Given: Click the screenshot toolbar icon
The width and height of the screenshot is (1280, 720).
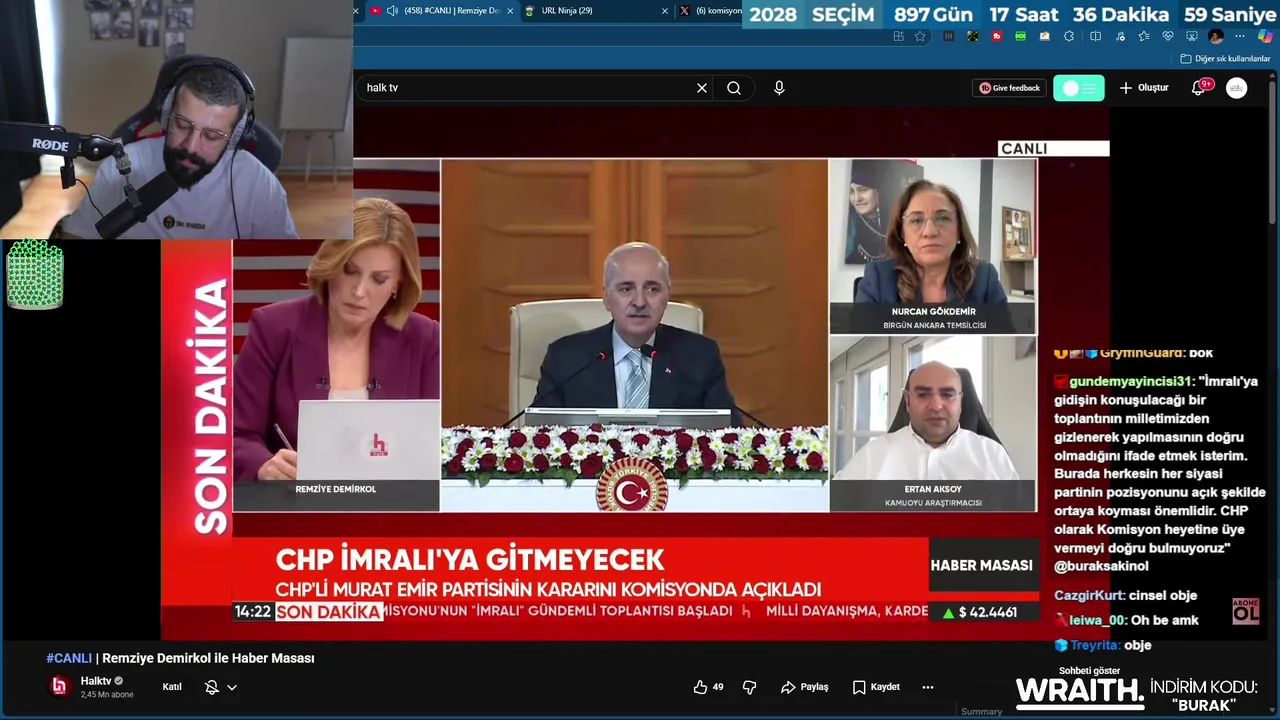Looking at the screenshot, I should 1191,36.
